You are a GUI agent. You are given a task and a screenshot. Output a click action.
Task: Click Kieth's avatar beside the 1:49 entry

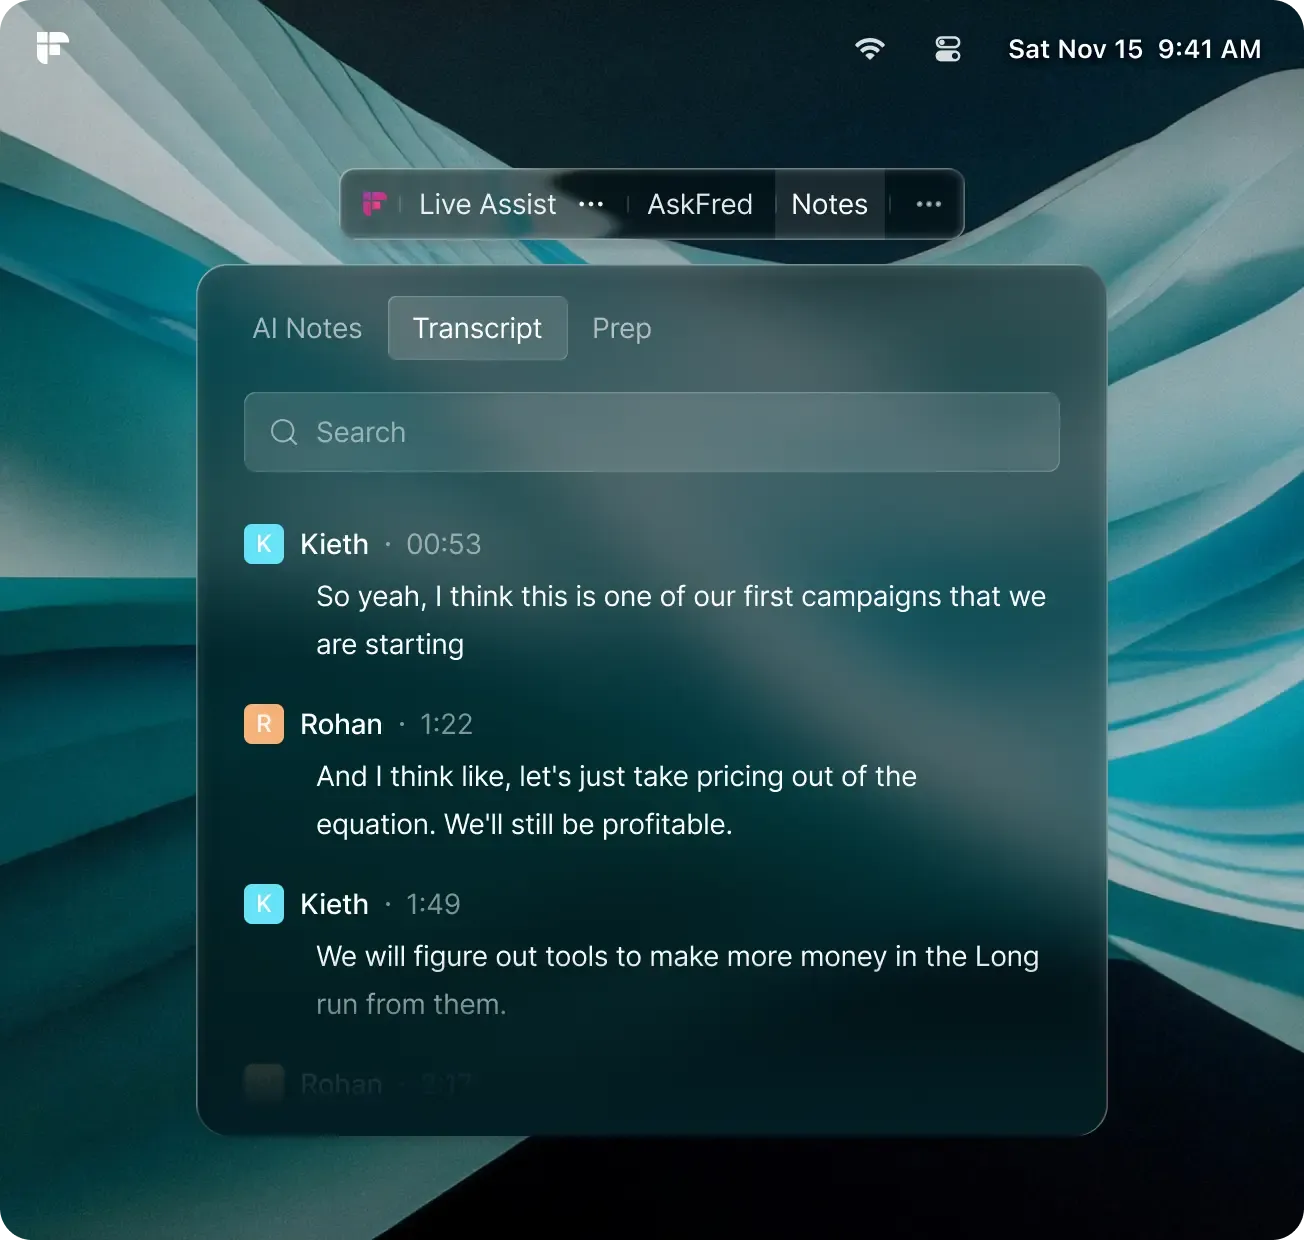[x=264, y=904]
